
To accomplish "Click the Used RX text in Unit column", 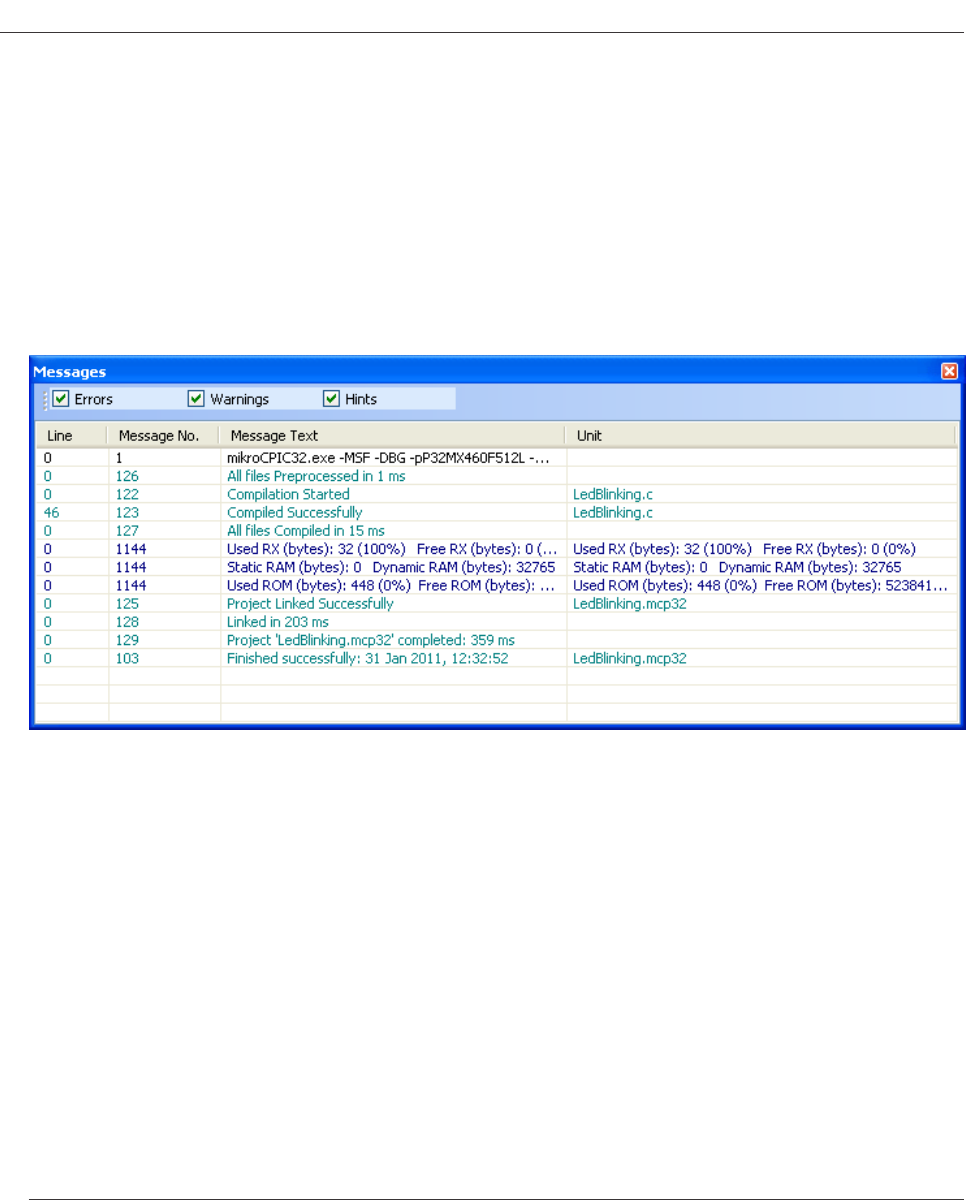I will tap(744, 549).
